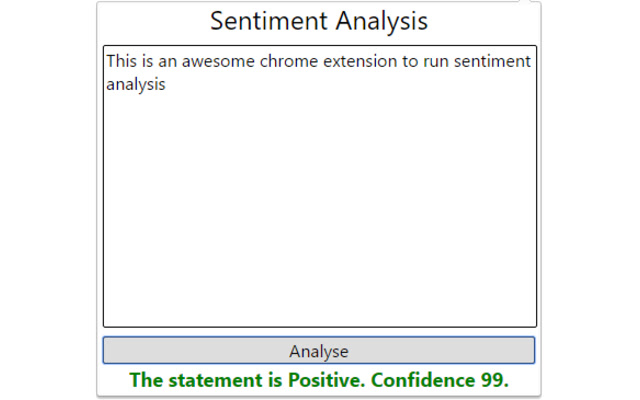Screen dimensions: 640x400
Task: Click the green result message
Action: click(x=319, y=380)
